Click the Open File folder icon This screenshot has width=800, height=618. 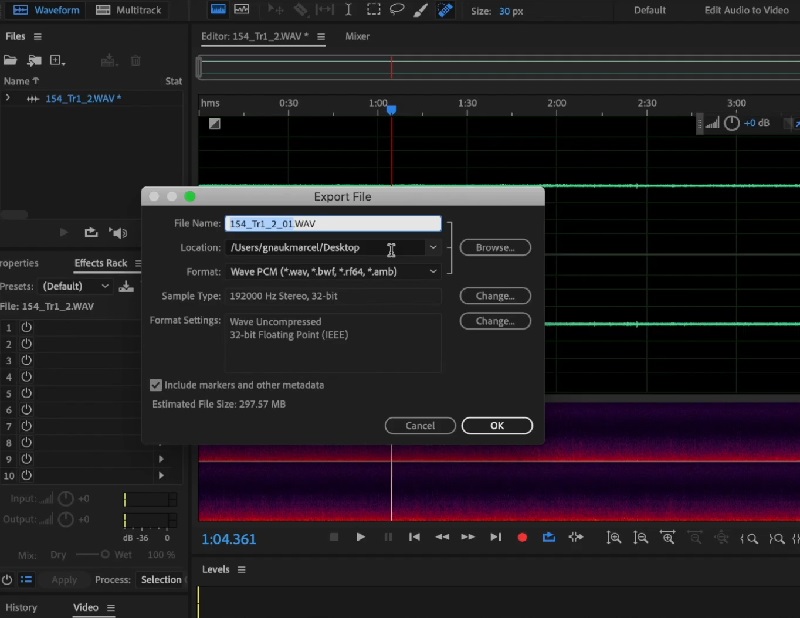pos(10,61)
